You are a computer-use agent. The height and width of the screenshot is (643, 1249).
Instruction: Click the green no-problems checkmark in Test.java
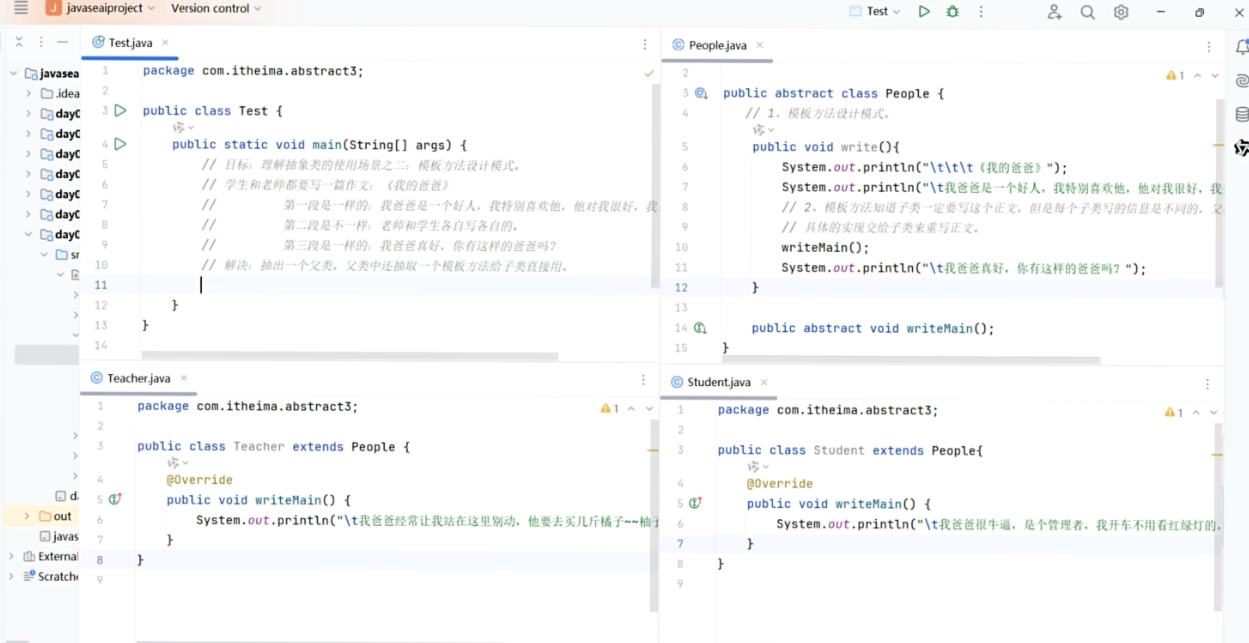click(649, 73)
